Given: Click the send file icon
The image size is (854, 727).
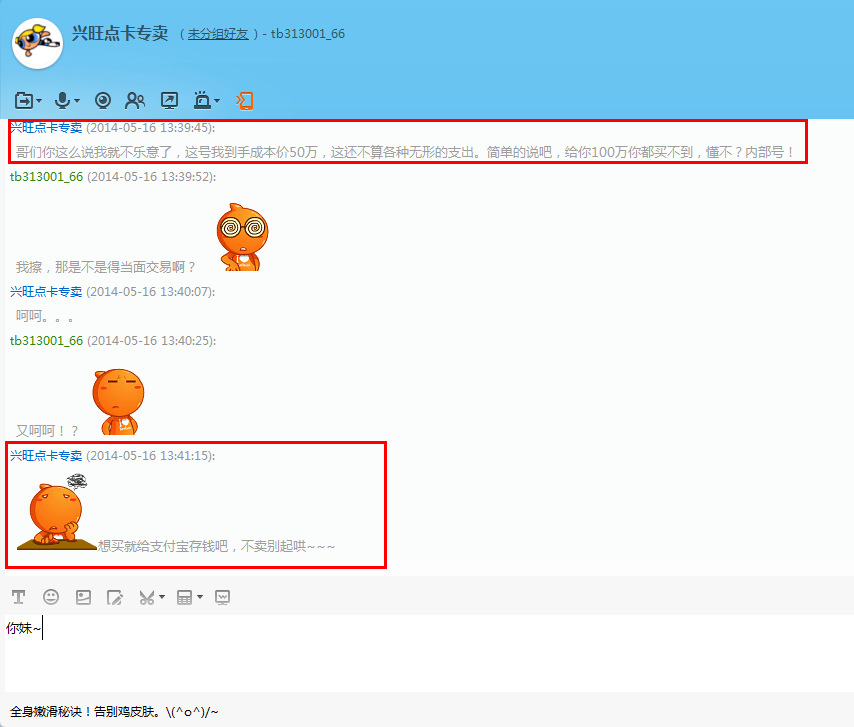Looking at the screenshot, I should click(23, 101).
